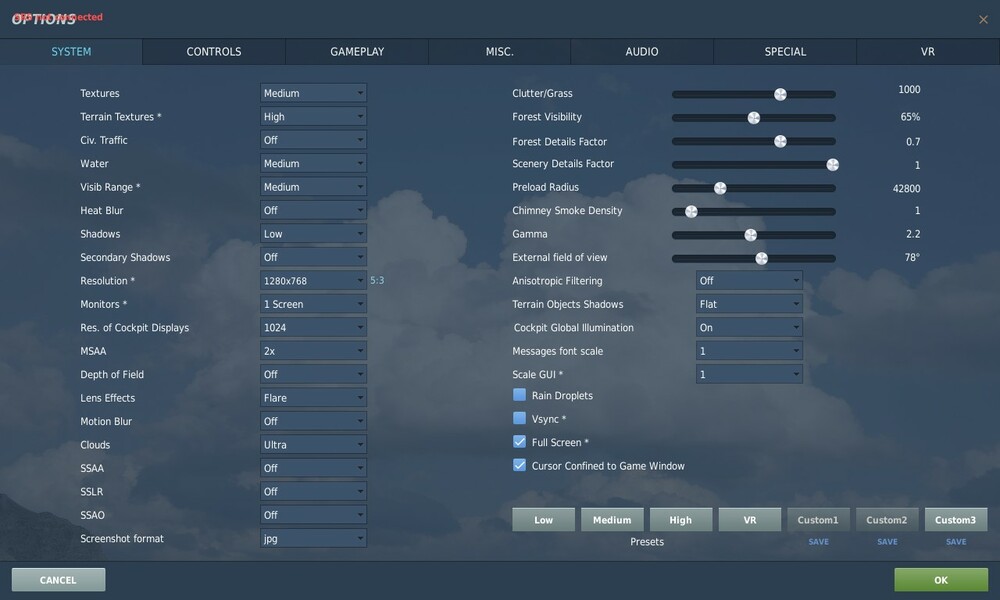Open the SSAA dropdown

[x=313, y=468]
